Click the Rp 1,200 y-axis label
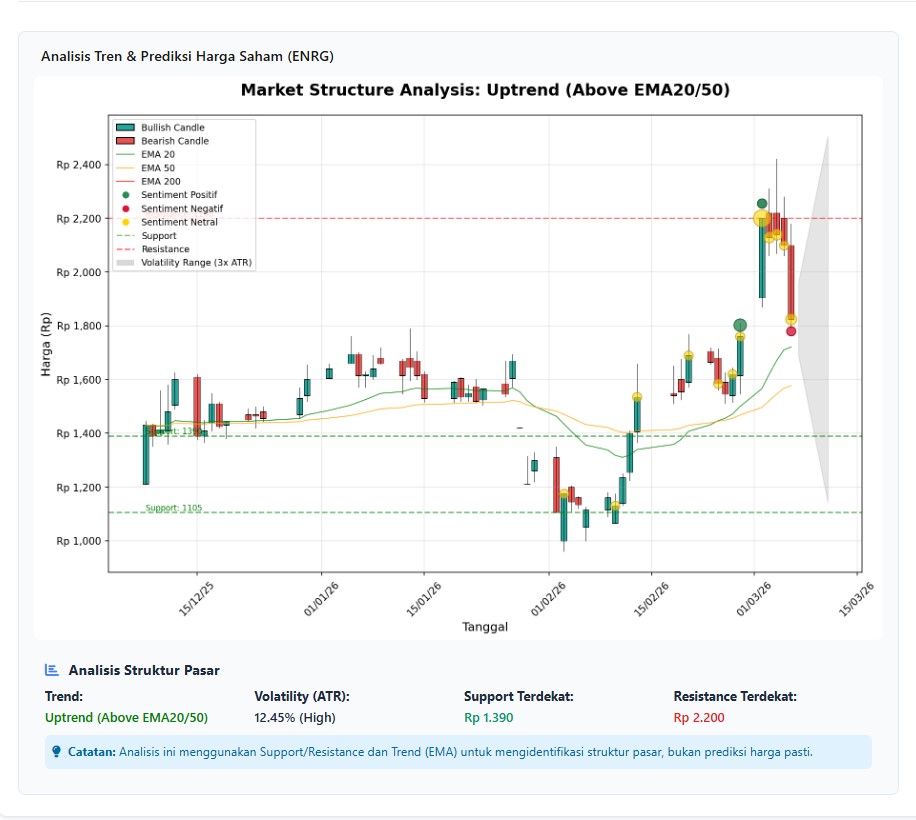 tap(79, 487)
